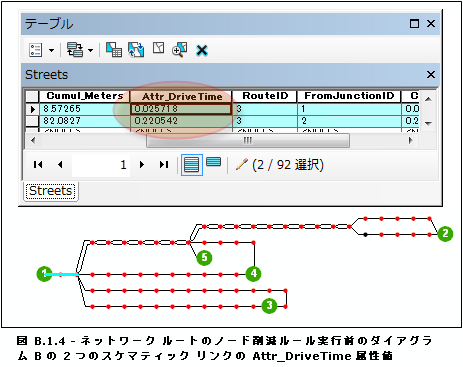Go to the previous record
Viewport: 463px width, 367px height.
tap(60, 164)
